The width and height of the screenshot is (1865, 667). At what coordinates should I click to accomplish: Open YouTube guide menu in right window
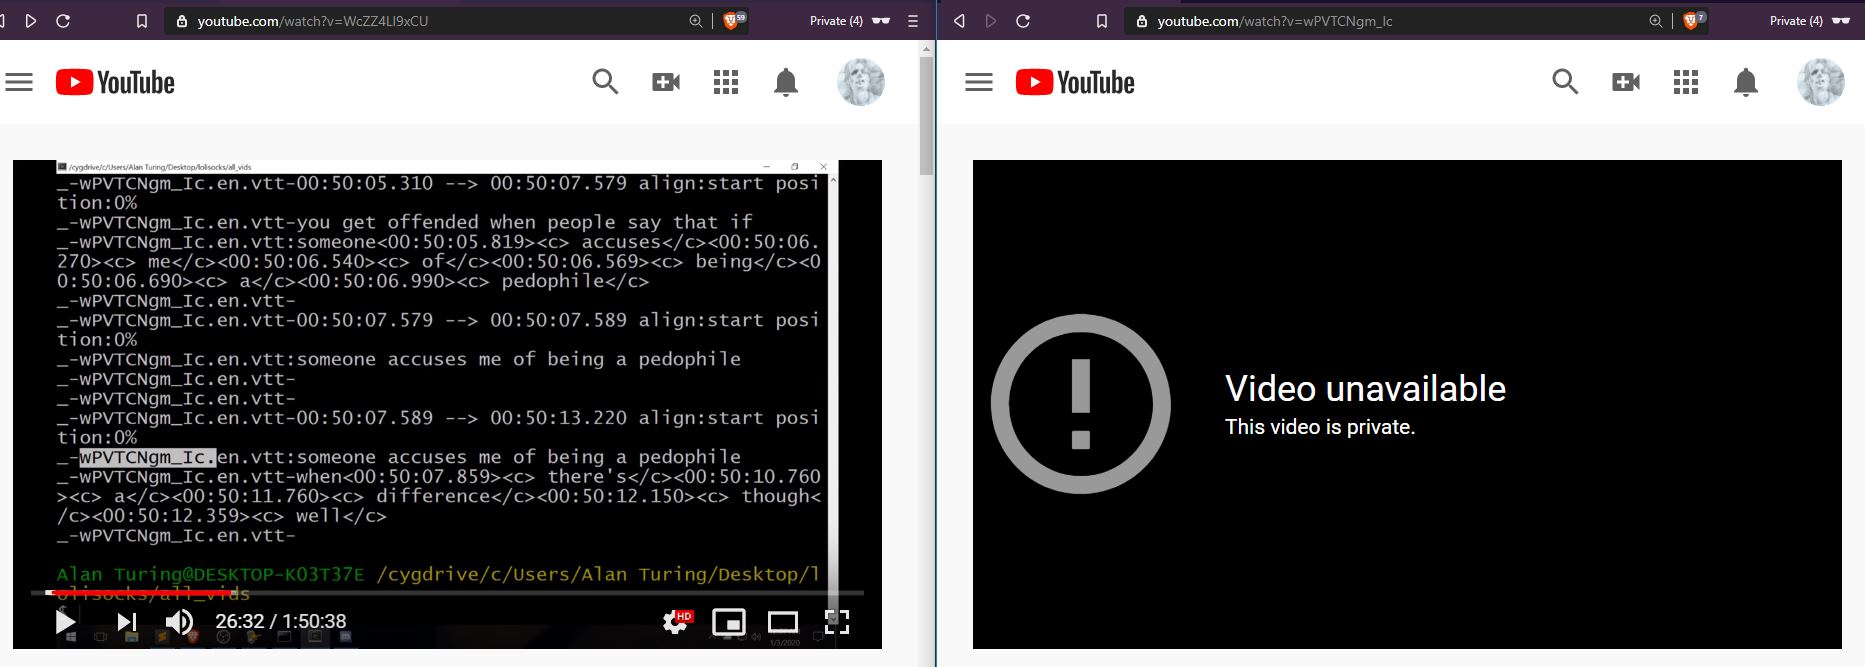[x=979, y=82]
